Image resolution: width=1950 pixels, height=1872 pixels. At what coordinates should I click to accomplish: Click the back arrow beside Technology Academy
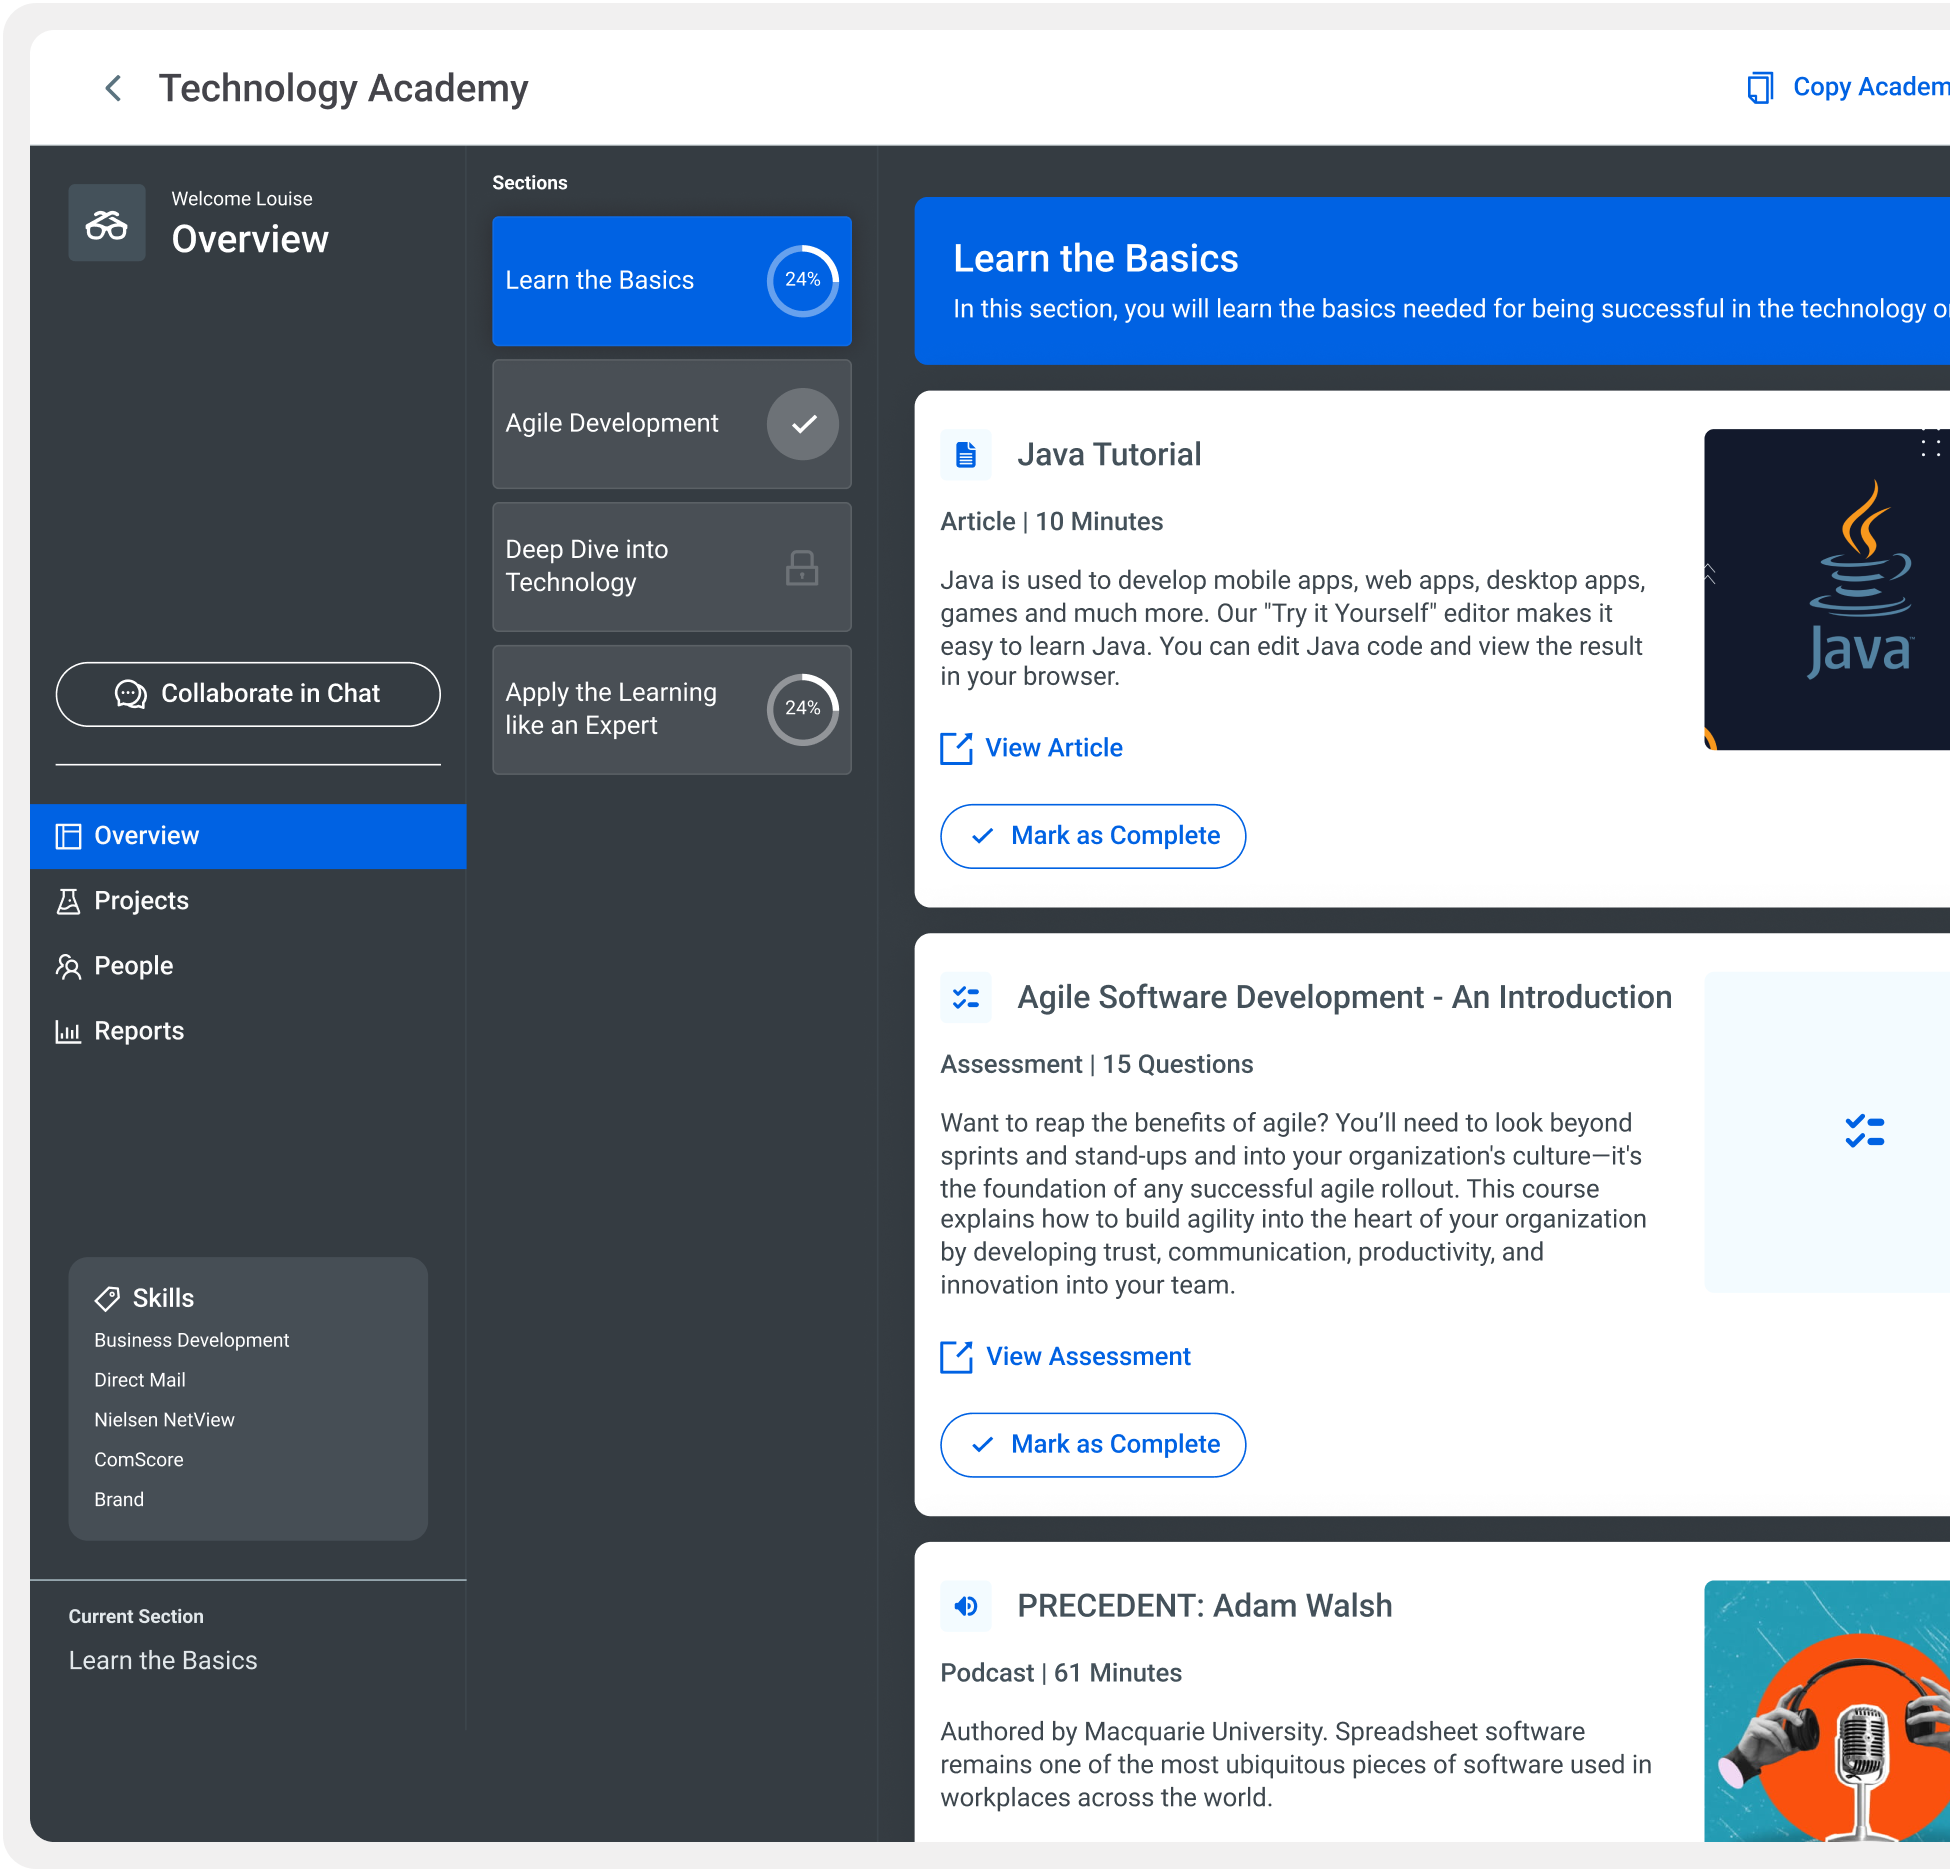114,88
